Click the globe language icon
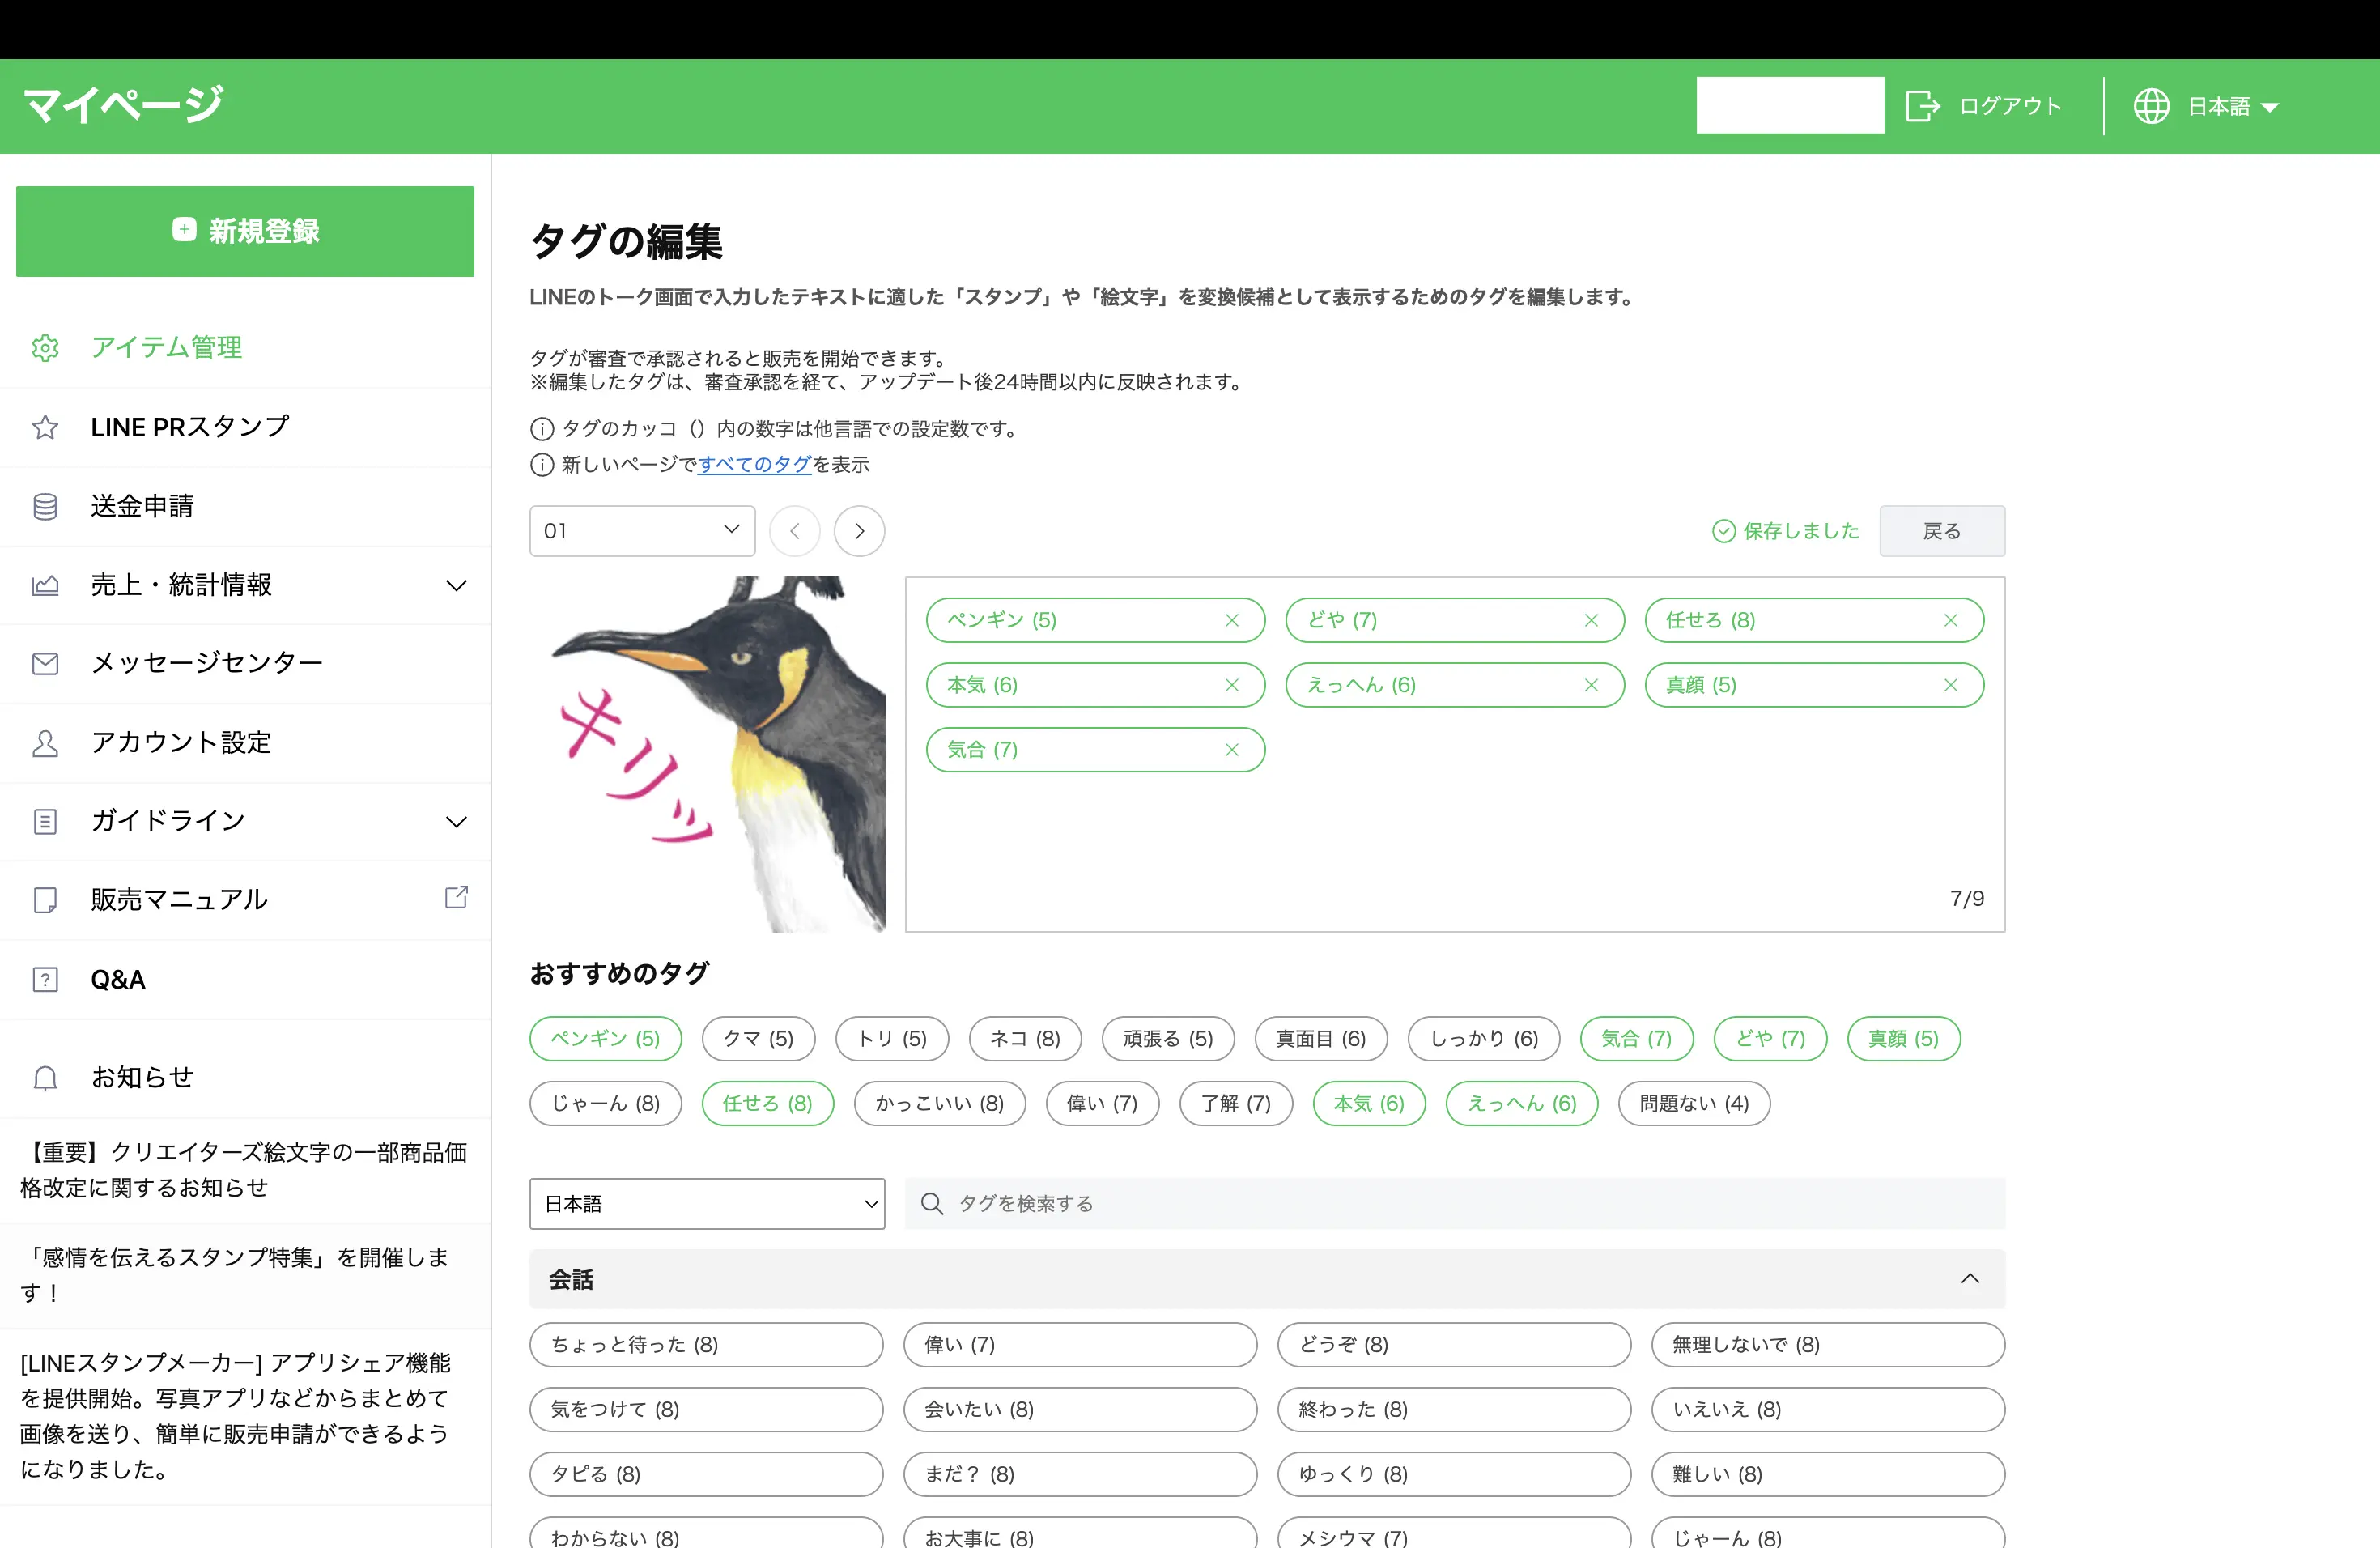 point(2151,106)
